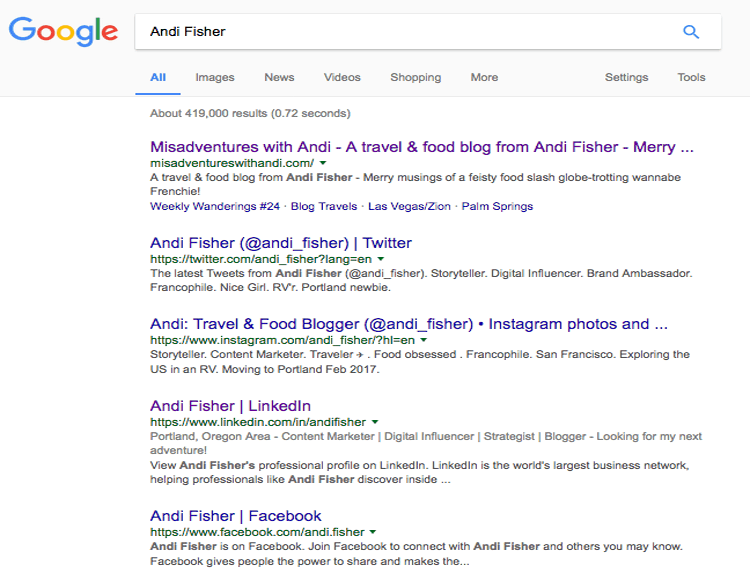This screenshot has width=750, height=583.
Task: Click the LinkedIn snippet starting Portland, Oregon Area
Action: coord(426,443)
